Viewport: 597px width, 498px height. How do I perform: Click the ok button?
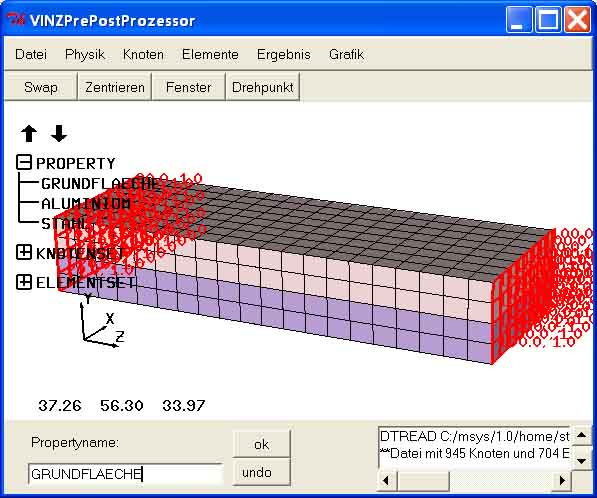pos(261,444)
